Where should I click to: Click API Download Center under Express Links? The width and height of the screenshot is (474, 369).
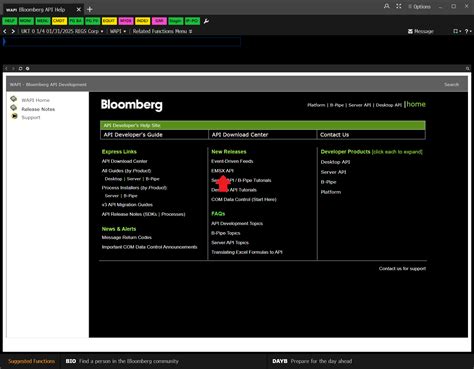pos(124,161)
